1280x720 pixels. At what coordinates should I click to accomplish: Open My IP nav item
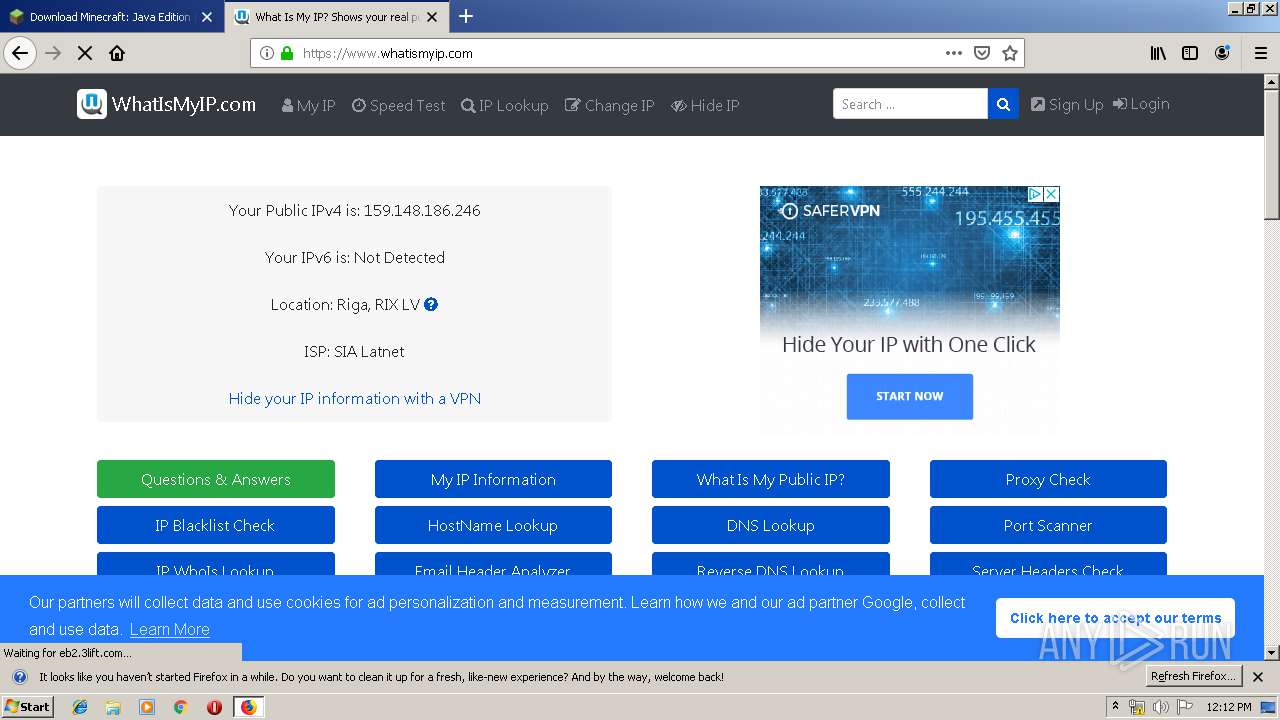coord(308,105)
